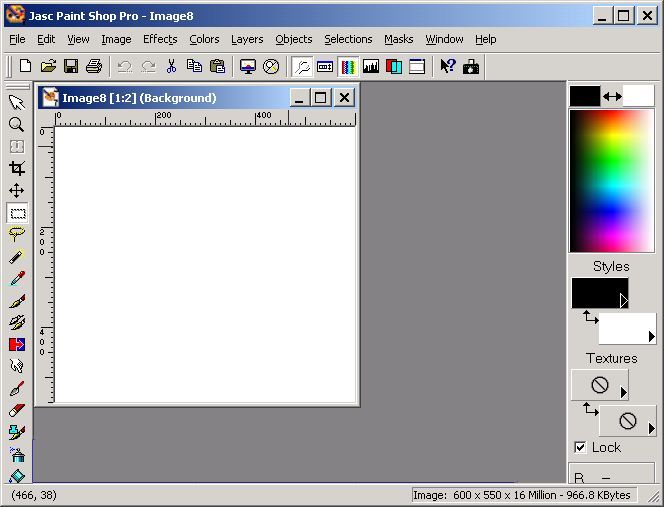Image resolution: width=664 pixels, height=507 pixels.
Task: Toggle the histogram window button
Action: (x=371, y=66)
